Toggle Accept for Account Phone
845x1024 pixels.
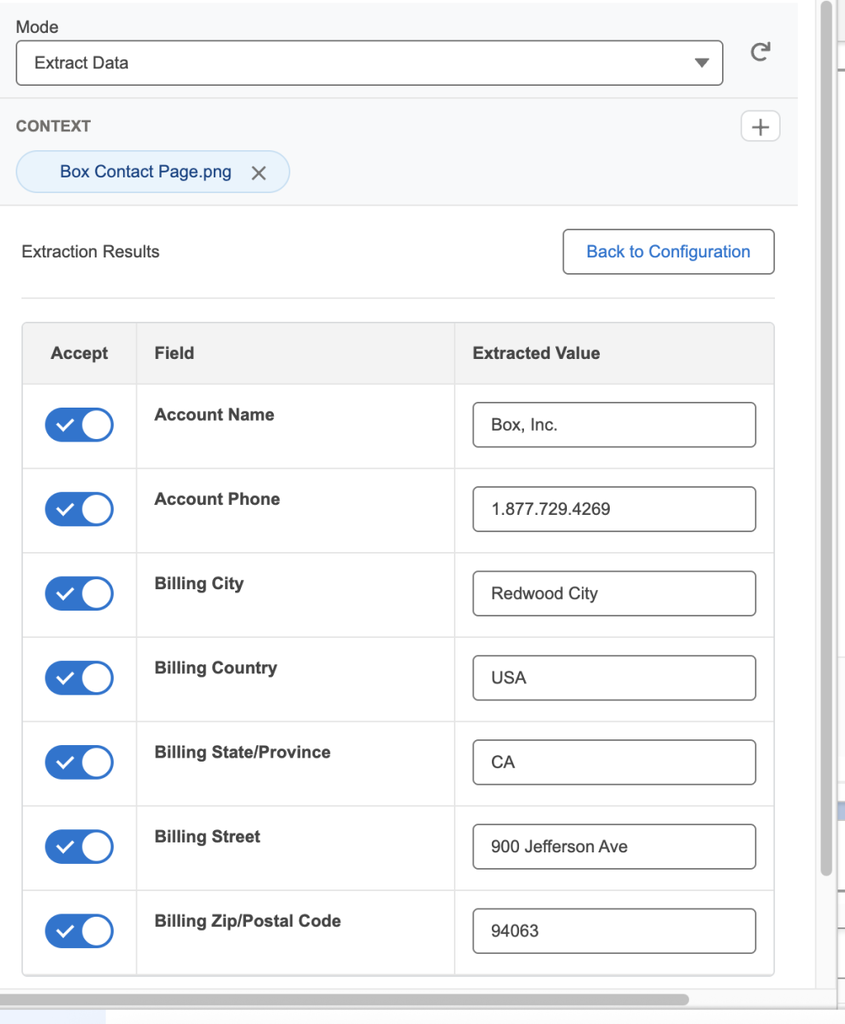[x=79, y=509]
